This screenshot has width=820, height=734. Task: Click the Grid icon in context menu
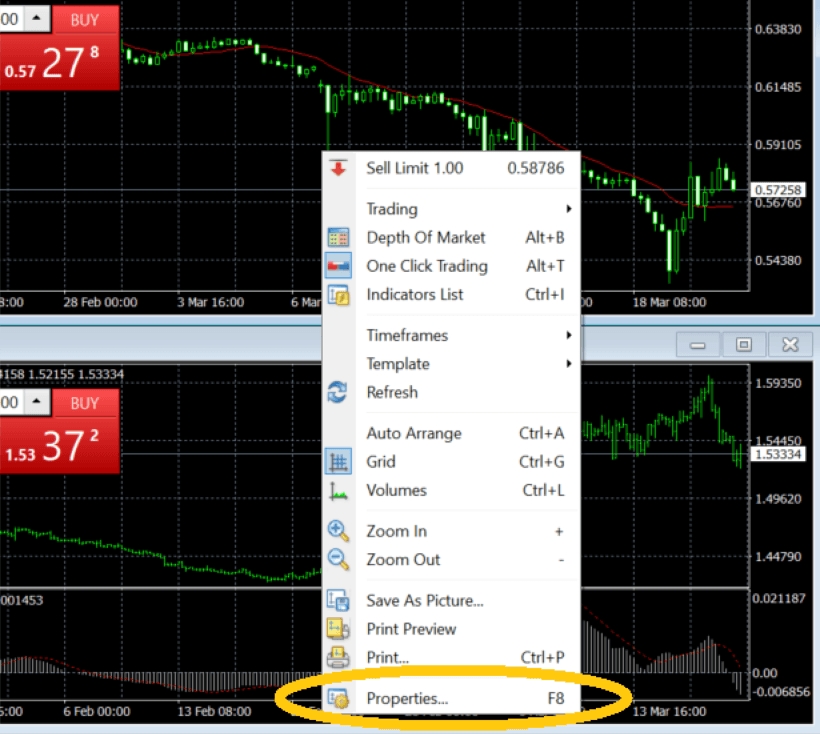point(338,462)
